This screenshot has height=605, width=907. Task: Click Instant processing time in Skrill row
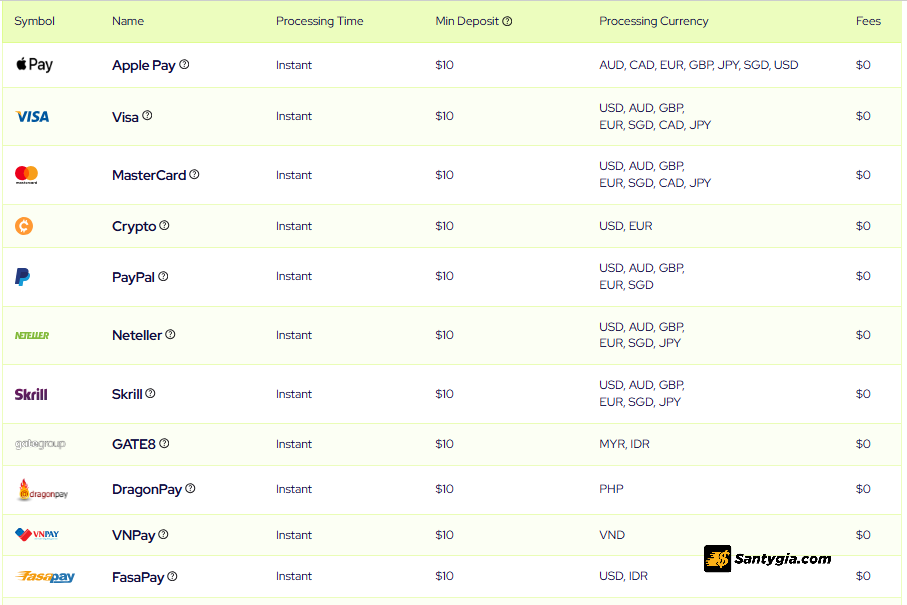[294, 394]
